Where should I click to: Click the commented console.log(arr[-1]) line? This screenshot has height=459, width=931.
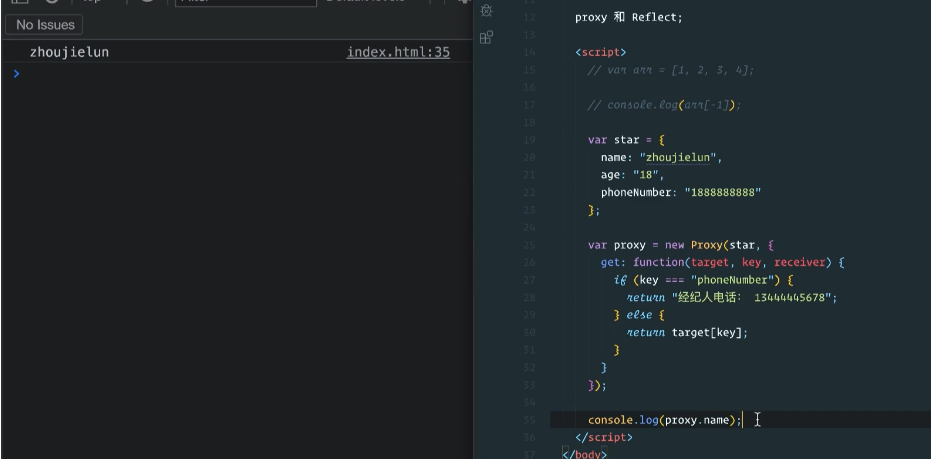[664, 105]
